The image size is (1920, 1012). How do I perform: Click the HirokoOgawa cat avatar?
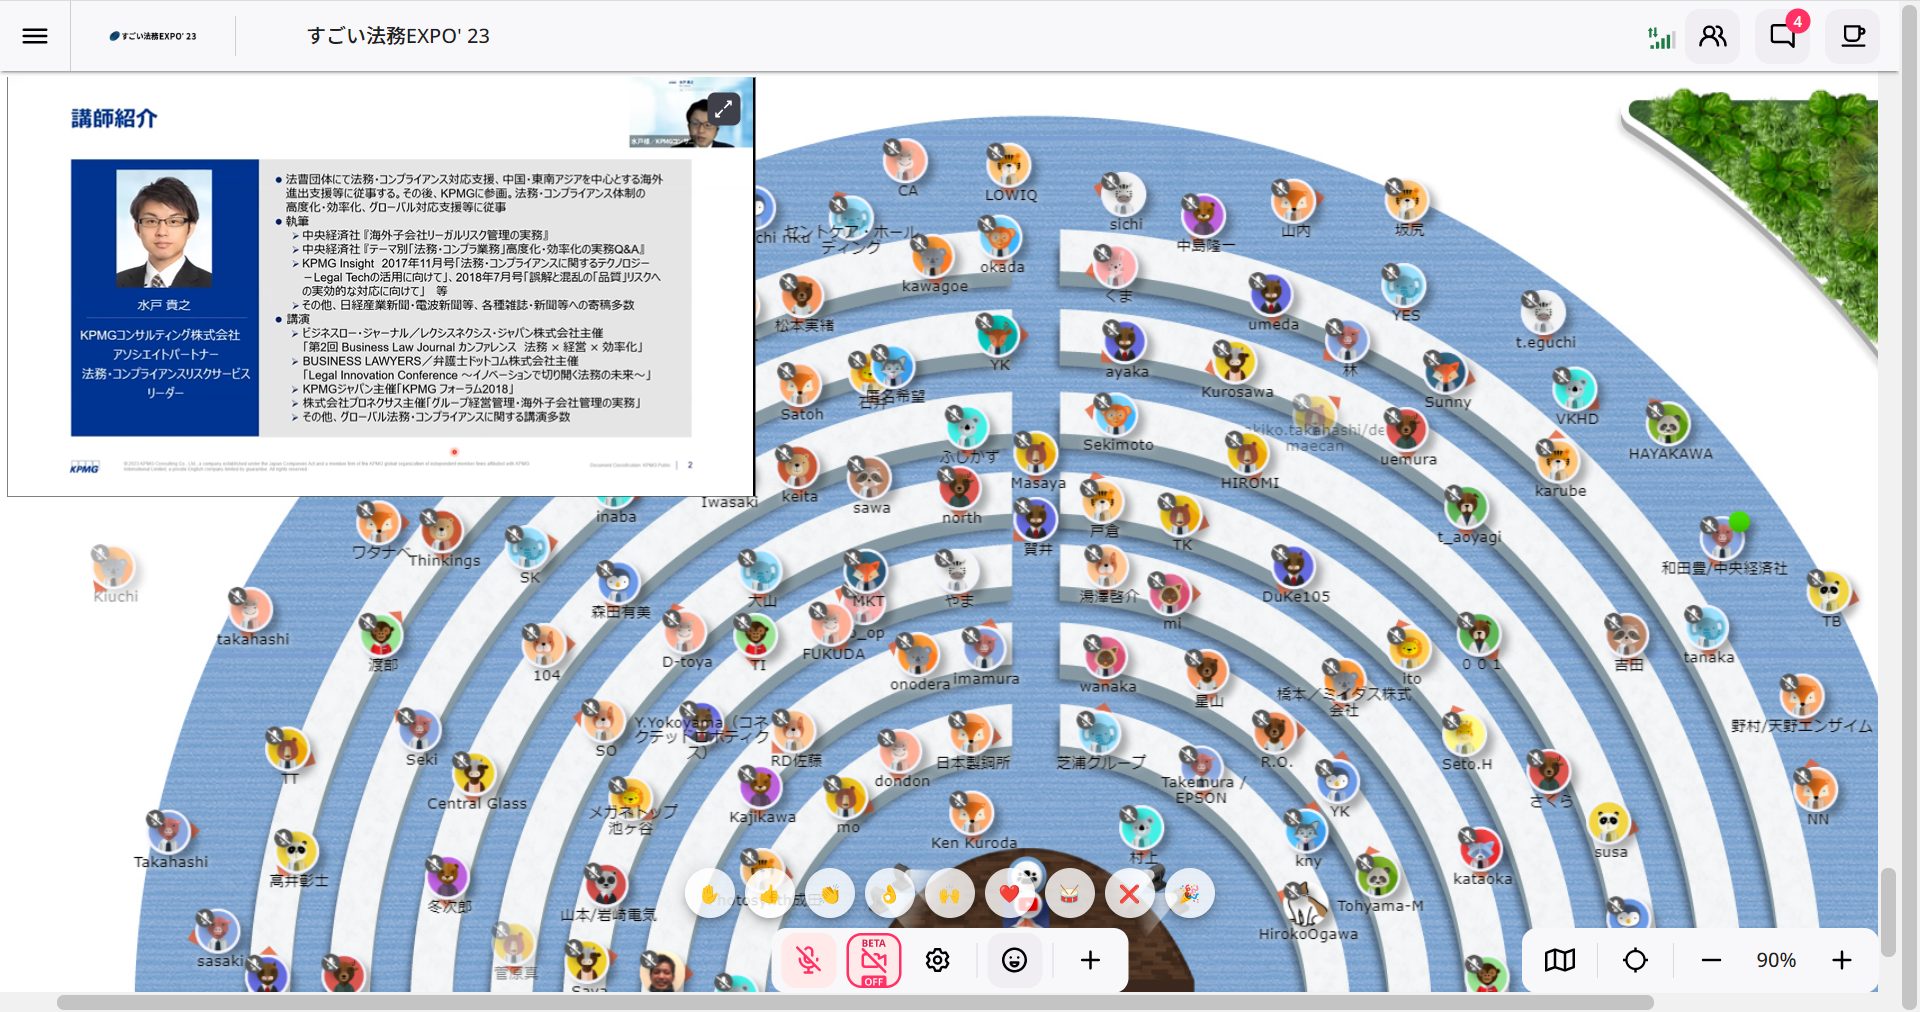1306,904
